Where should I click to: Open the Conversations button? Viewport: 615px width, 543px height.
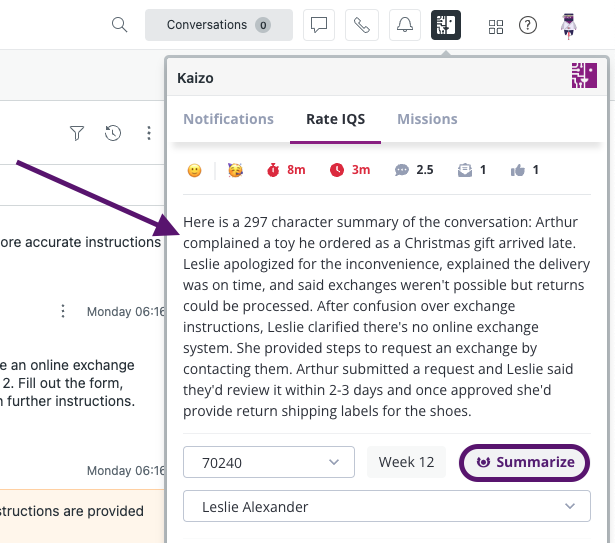219,25
